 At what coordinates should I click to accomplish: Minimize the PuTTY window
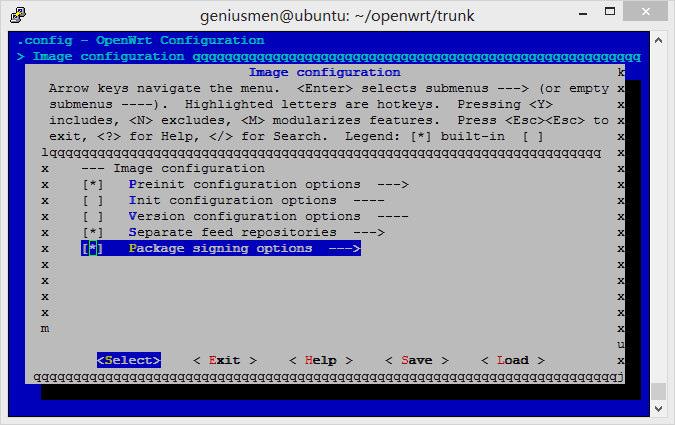[x=583, y=13]
